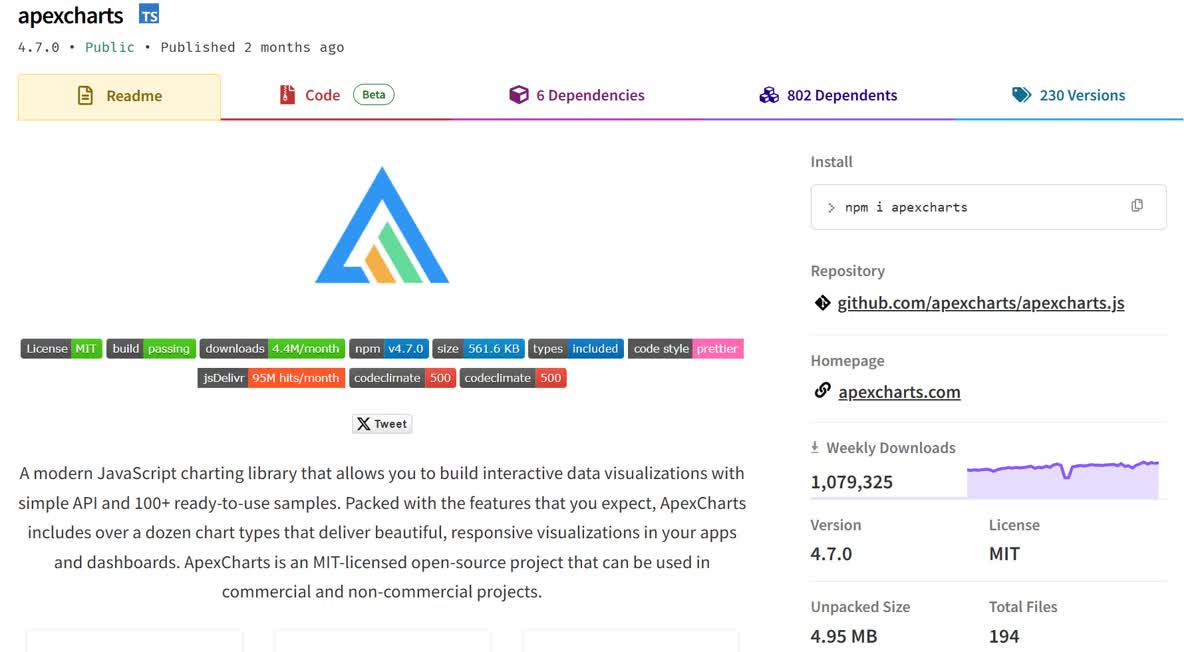Click the TypeScript TS badge icon
The width and height of the screenshot is (1200, 652).
149,15
